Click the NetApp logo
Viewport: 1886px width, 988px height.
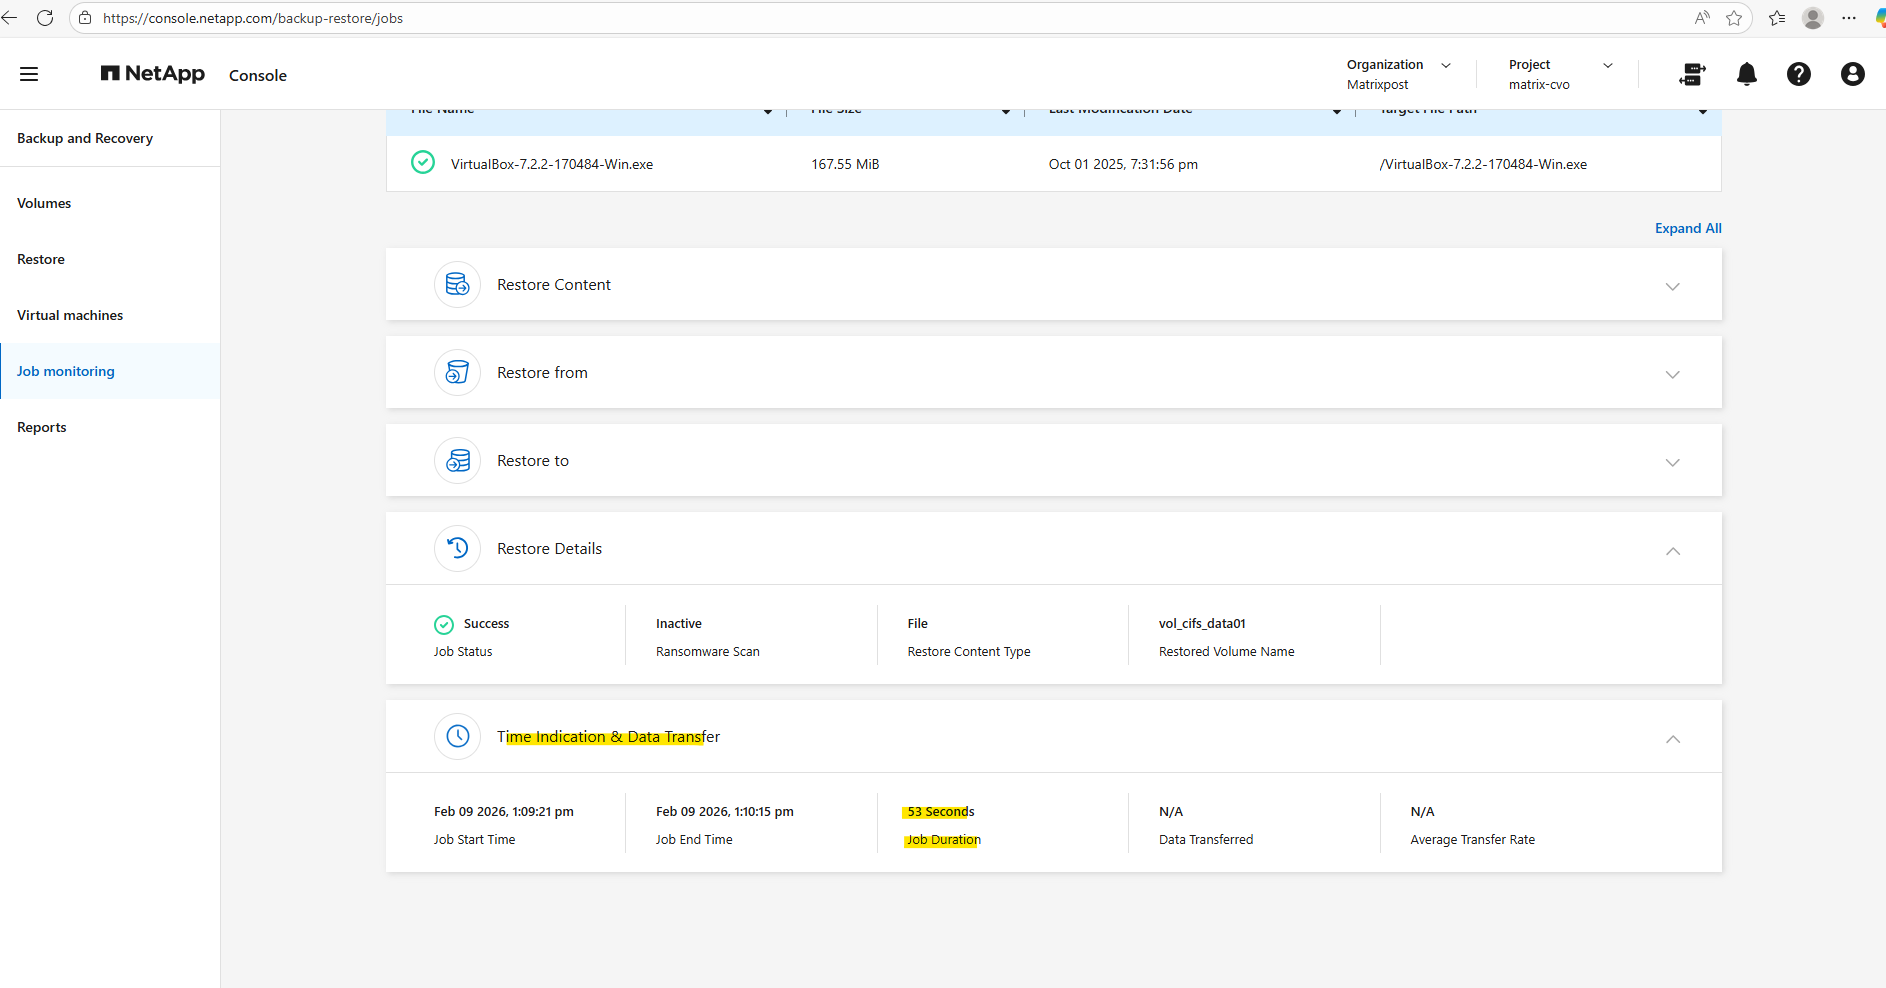coord(153,74)
